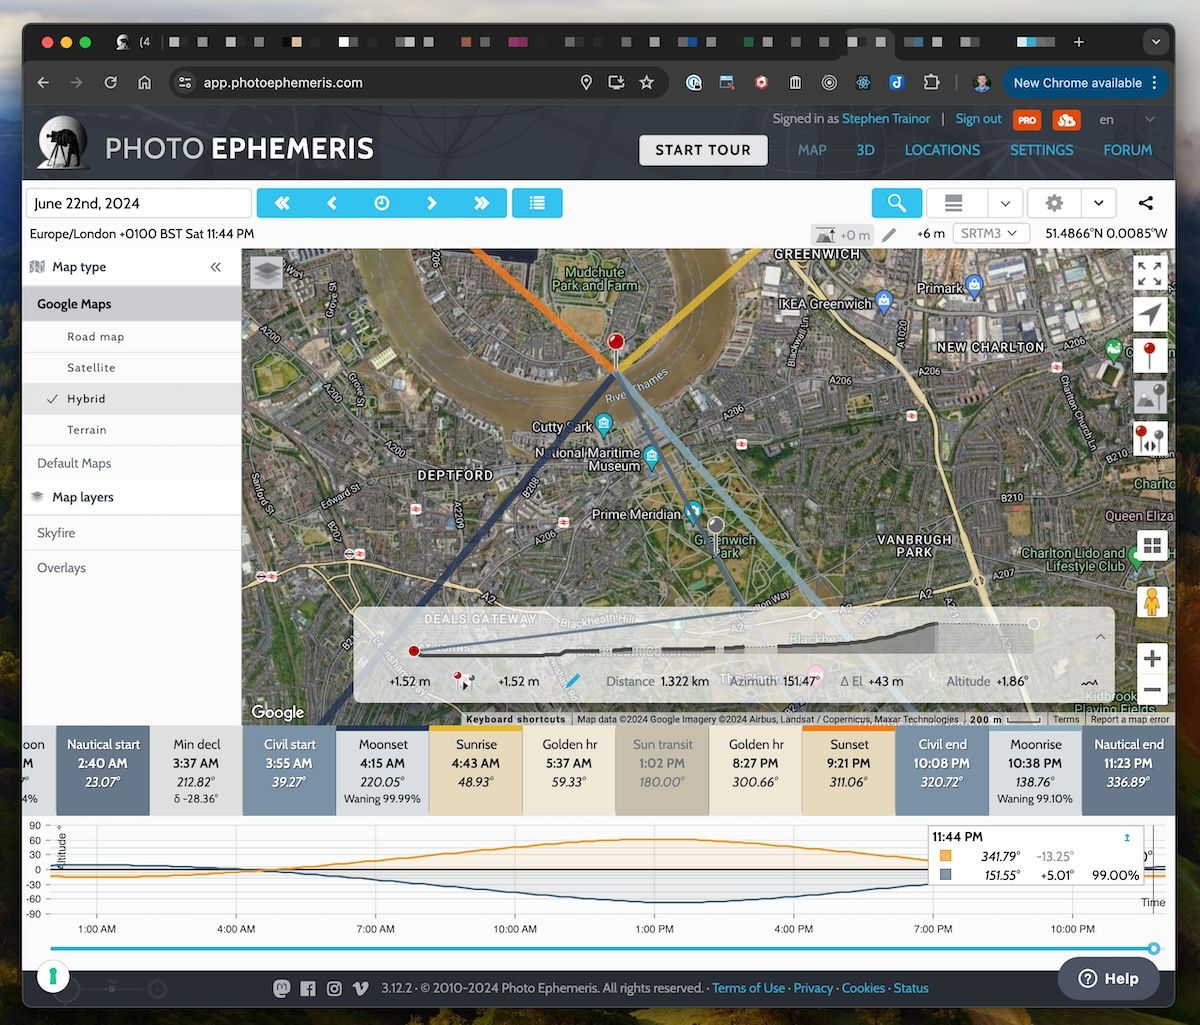Open the dropdown arrow beside the gear
Viewport: 1200px width, 1025px height.
pyautogui.click(x=1098, y=203)
